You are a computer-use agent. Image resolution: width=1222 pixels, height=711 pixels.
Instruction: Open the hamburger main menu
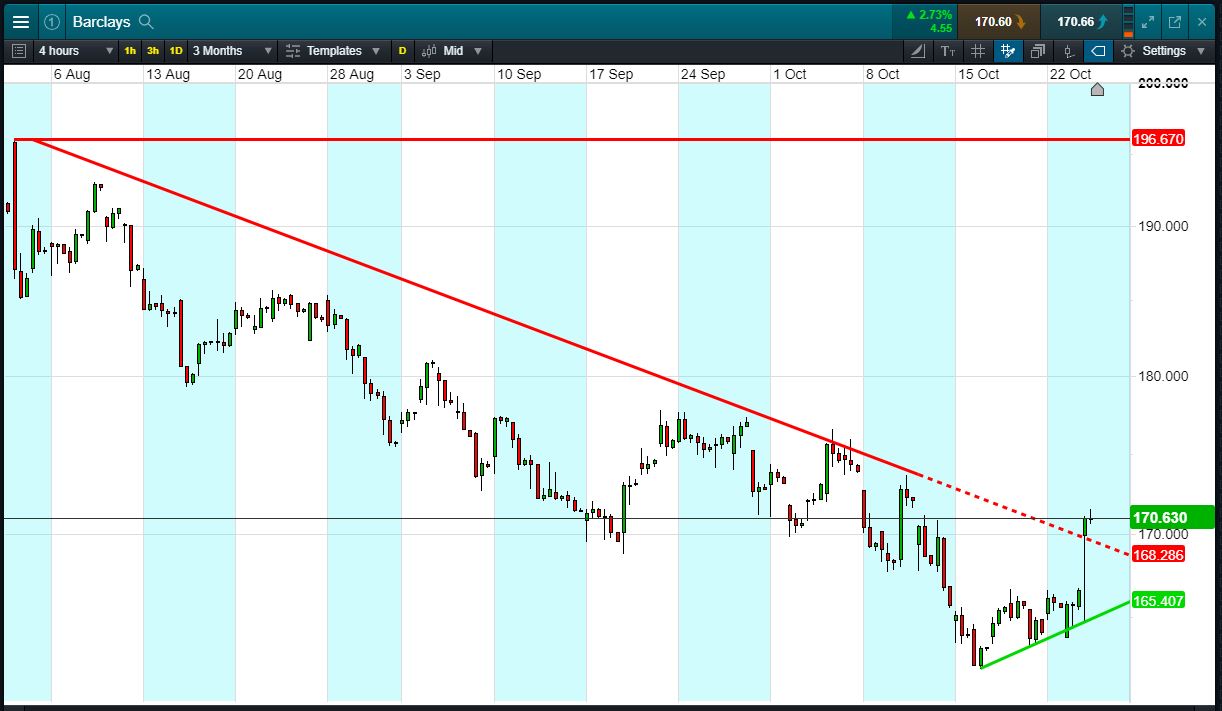20,21
